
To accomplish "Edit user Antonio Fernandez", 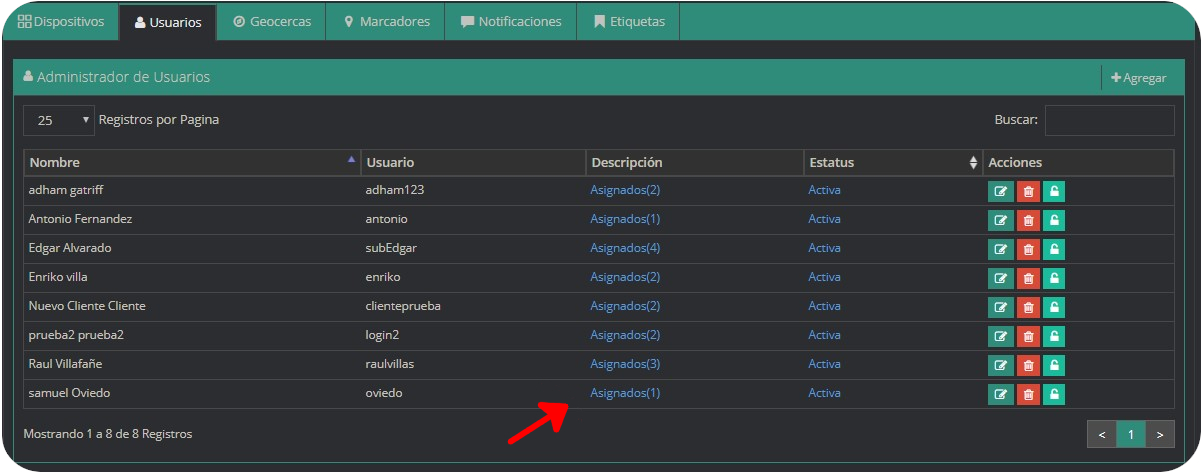I will click(1000, 220).
